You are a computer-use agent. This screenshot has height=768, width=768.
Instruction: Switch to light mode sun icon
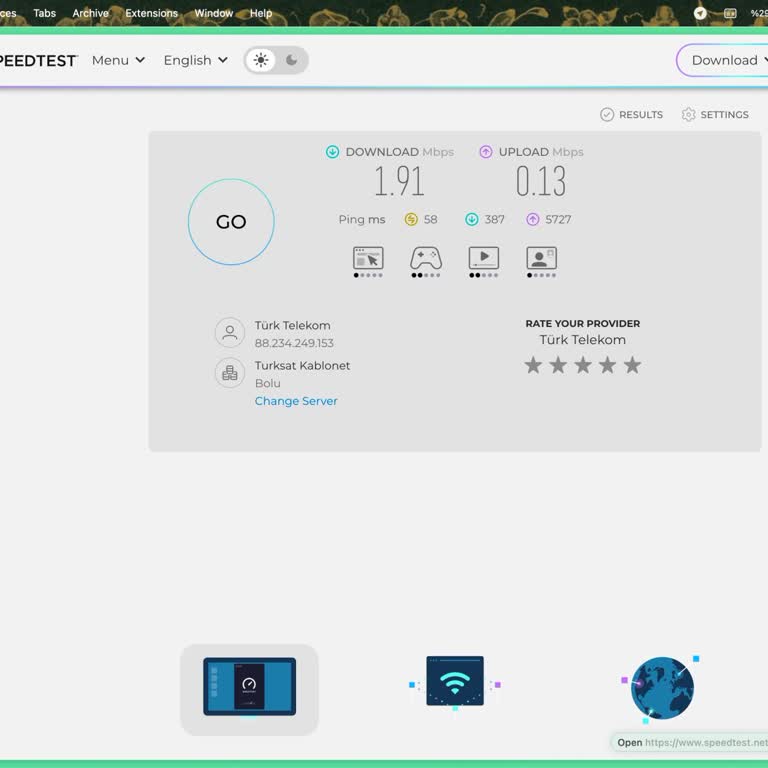261,60
